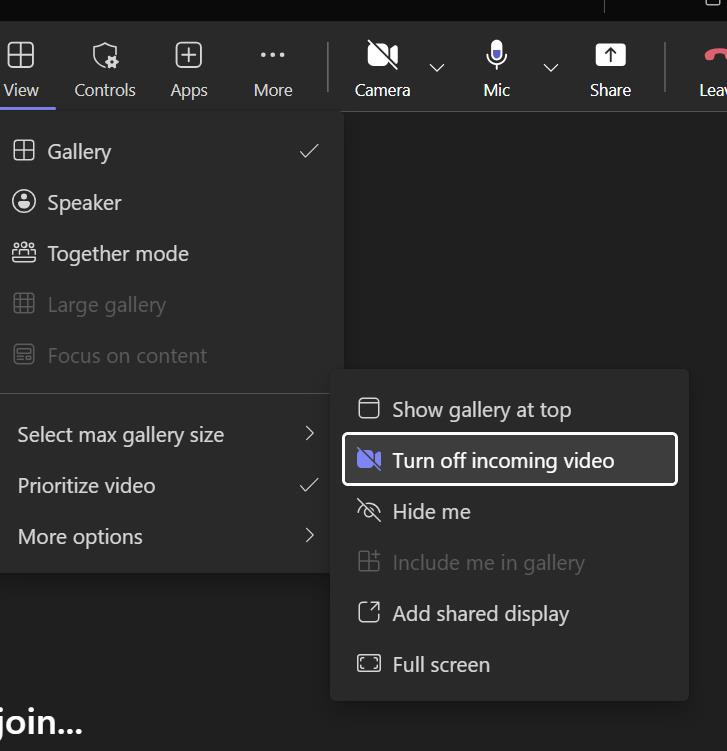Choose Together mode
This screenshot has width=727, height=751.
pyautogui.click(x=165, y=253)
